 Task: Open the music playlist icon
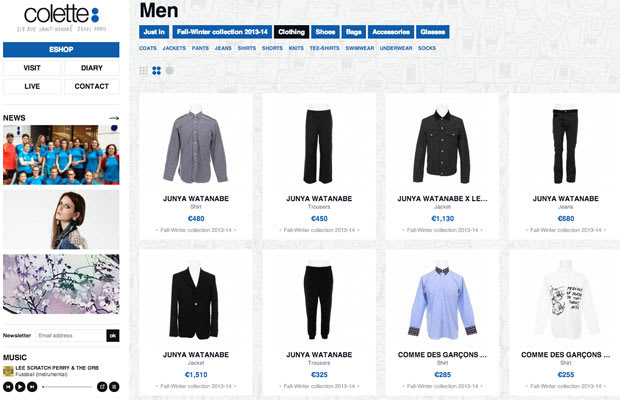tap(114, 387)
